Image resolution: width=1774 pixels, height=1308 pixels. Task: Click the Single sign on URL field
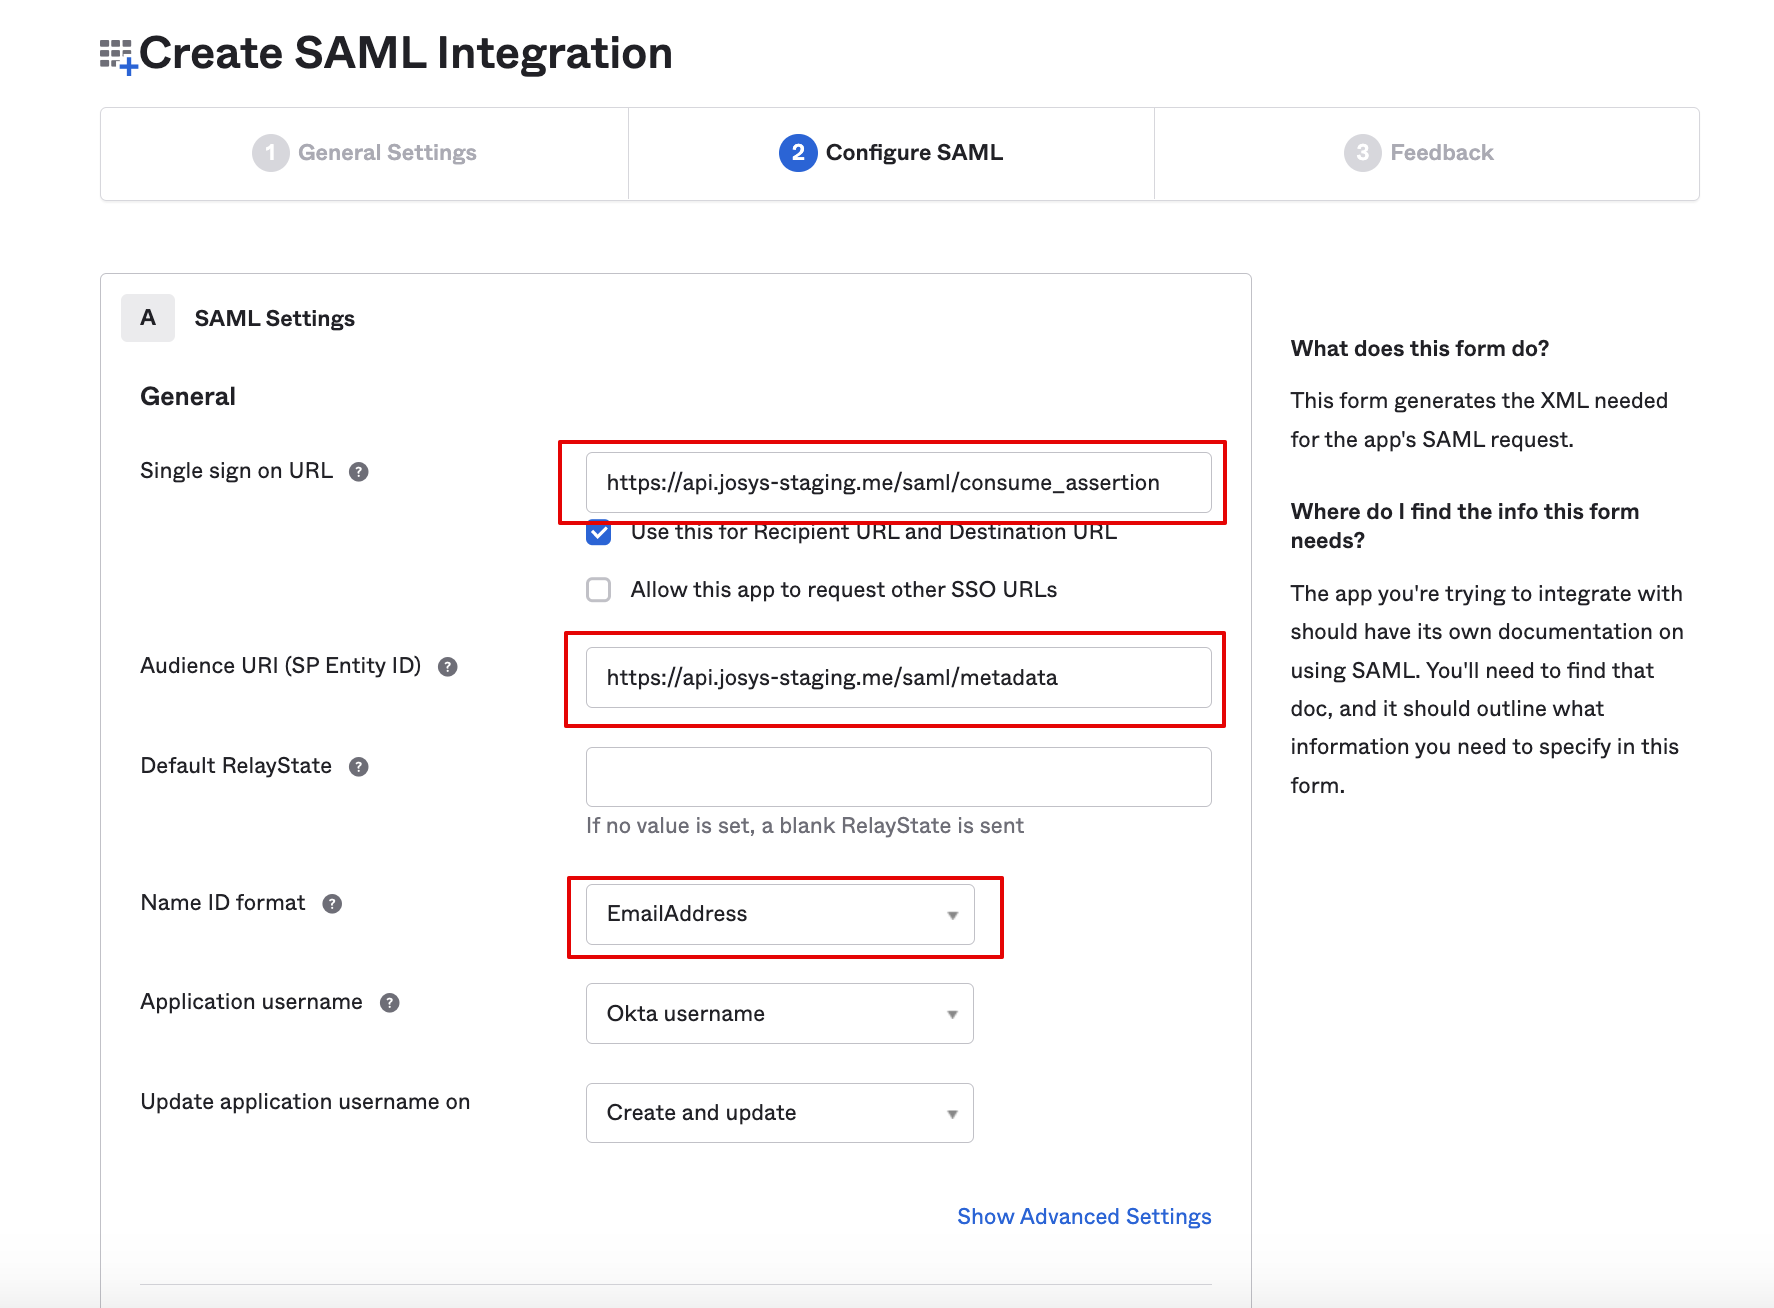tap(898, 483)
